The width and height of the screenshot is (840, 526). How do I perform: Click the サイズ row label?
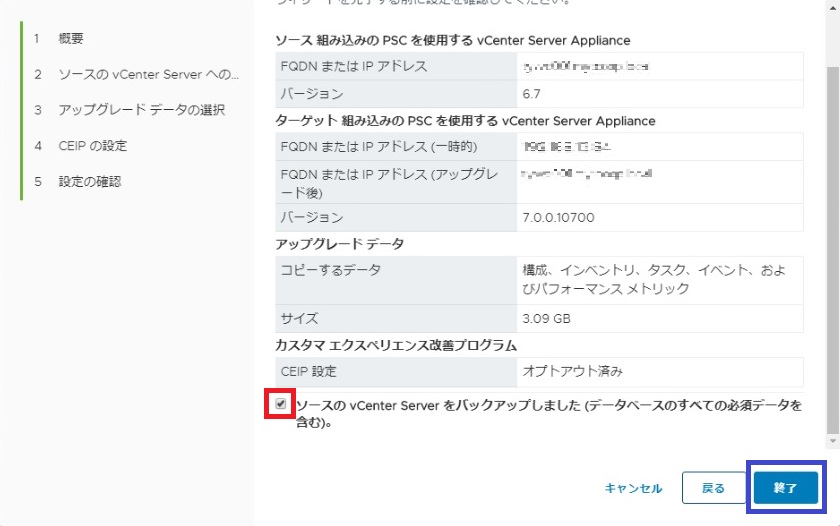tap(299, 319)
